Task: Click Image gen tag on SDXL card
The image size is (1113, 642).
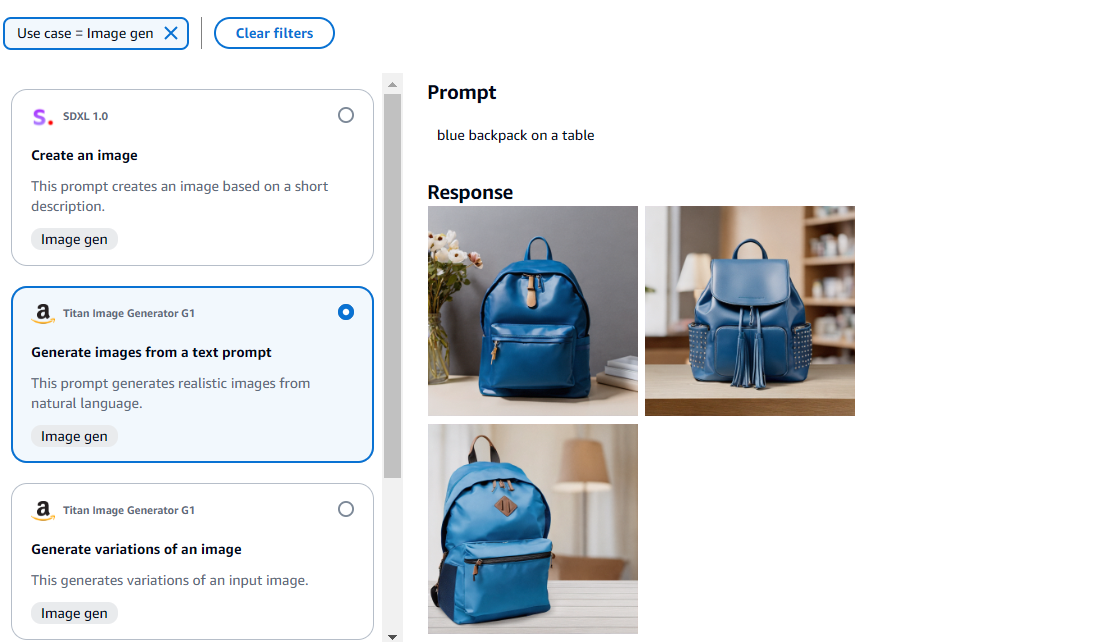Action: 75,239
